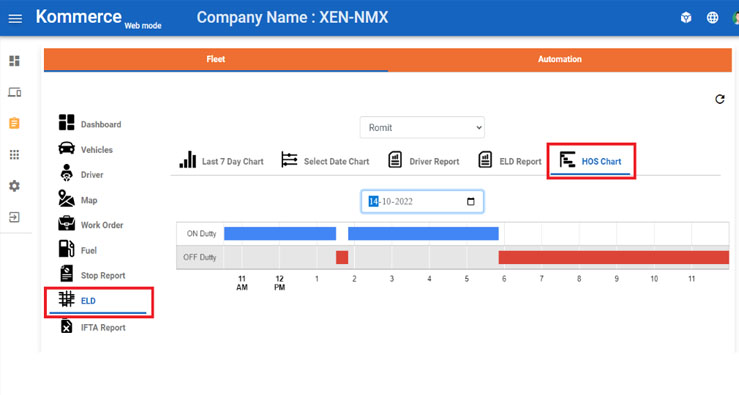Click the small red OFF Duty block

(342, 257)
